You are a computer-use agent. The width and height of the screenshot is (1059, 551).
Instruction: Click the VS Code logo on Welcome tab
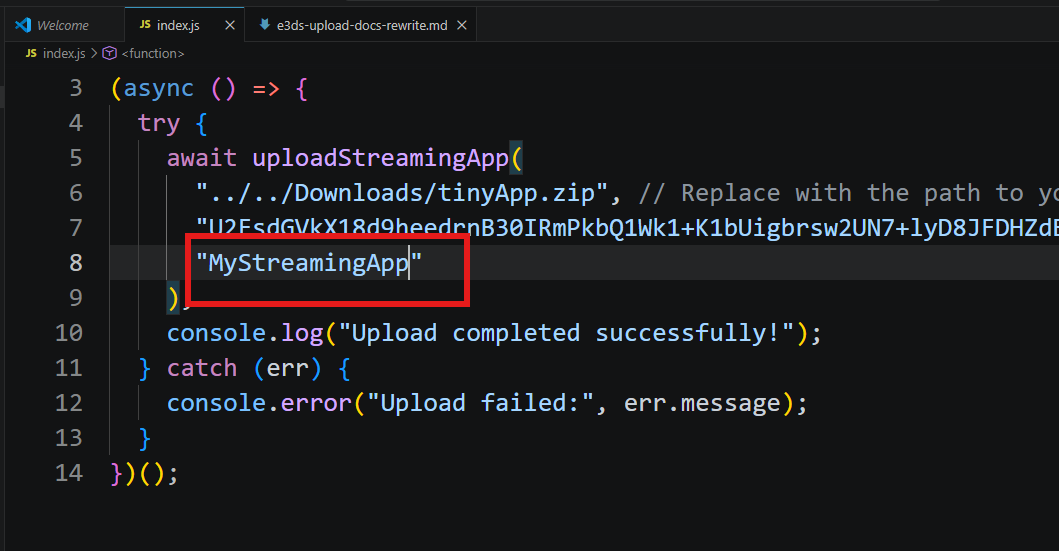[23, 25]
